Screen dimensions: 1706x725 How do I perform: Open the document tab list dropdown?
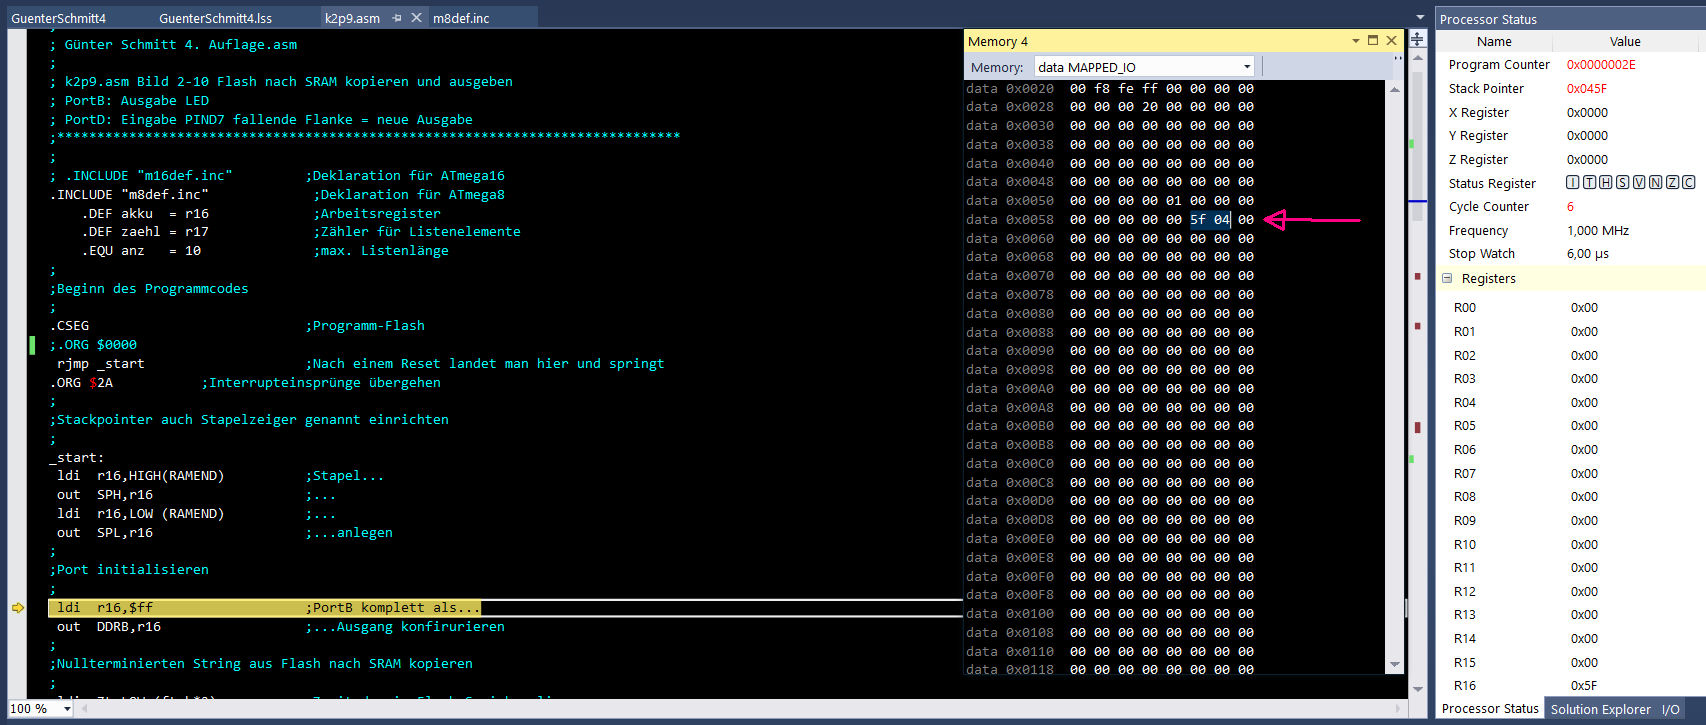(x=1420, y=17)
